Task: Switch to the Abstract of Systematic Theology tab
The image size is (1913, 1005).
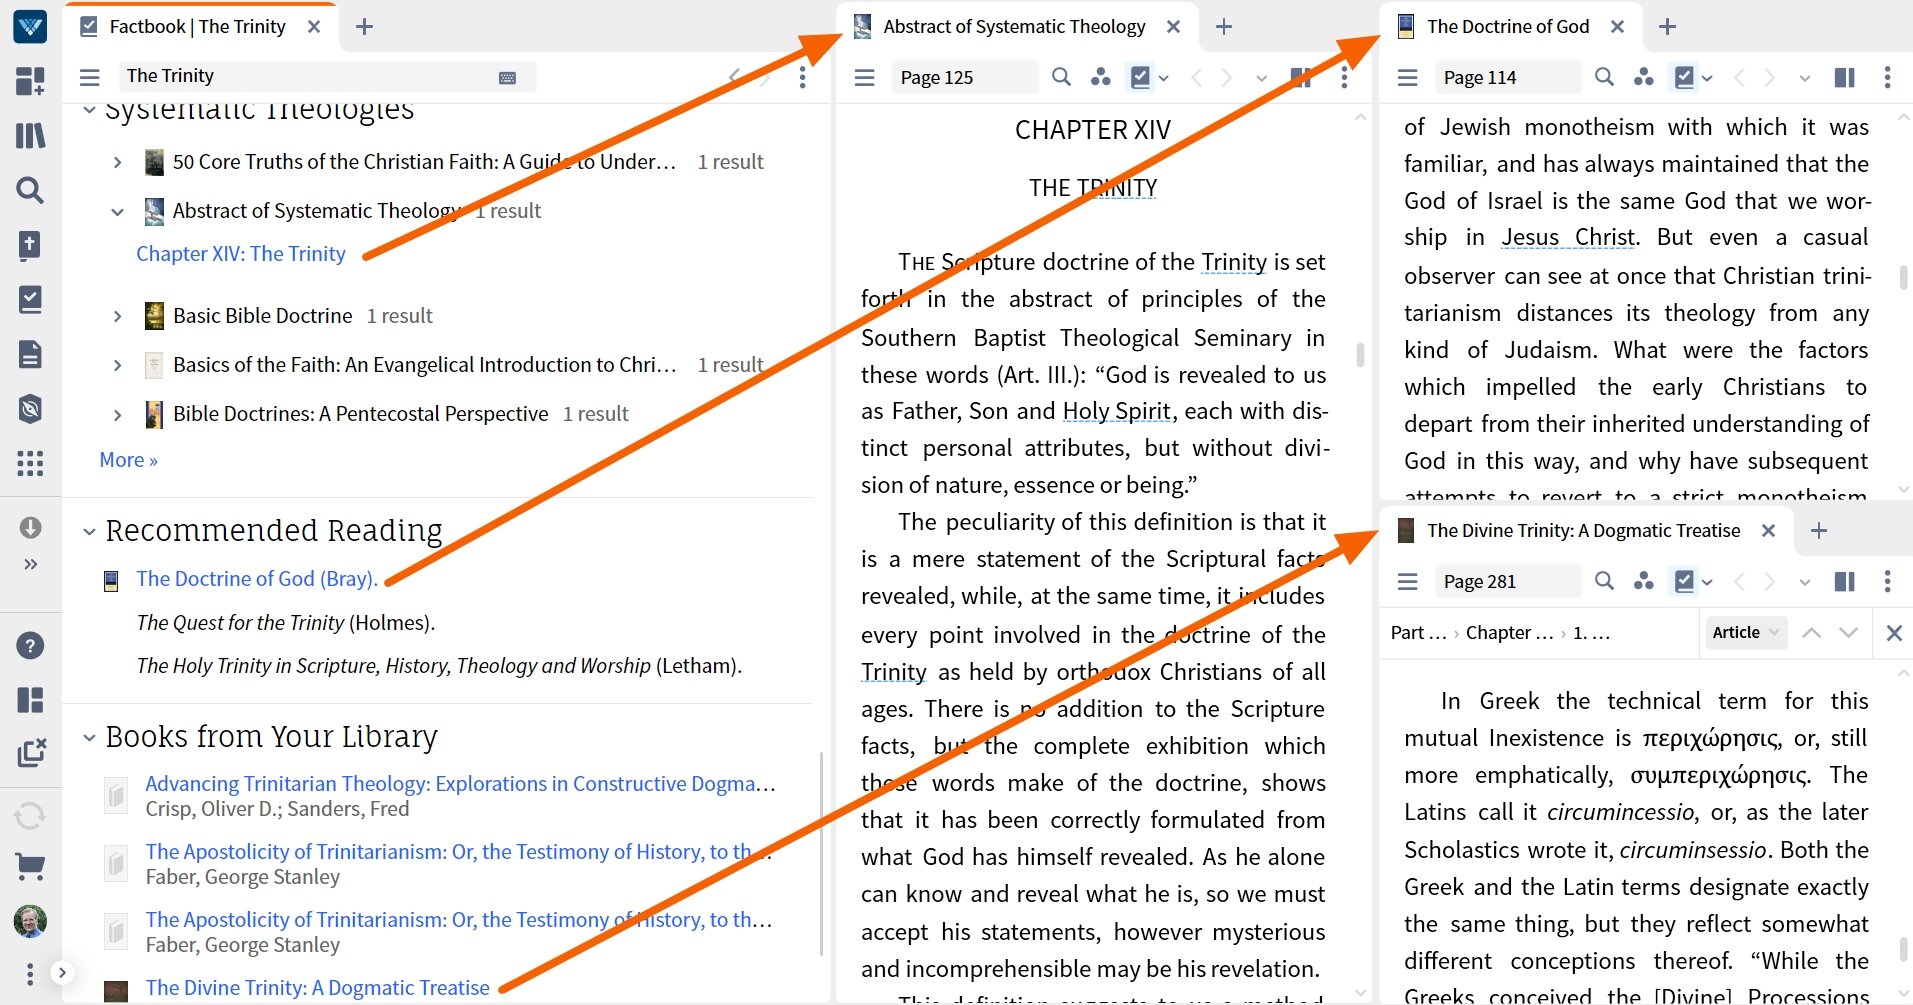Action: (1014, 27)
